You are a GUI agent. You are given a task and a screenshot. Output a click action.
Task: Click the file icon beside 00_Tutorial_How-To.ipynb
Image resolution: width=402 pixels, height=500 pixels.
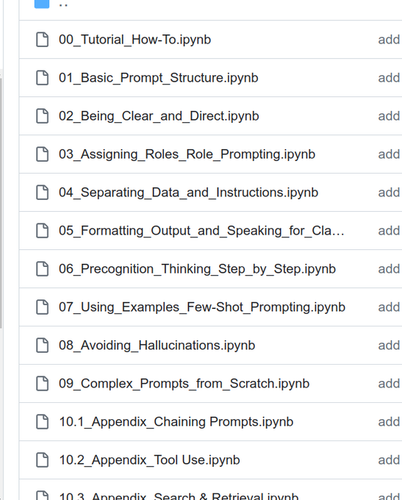click(42, 40)
